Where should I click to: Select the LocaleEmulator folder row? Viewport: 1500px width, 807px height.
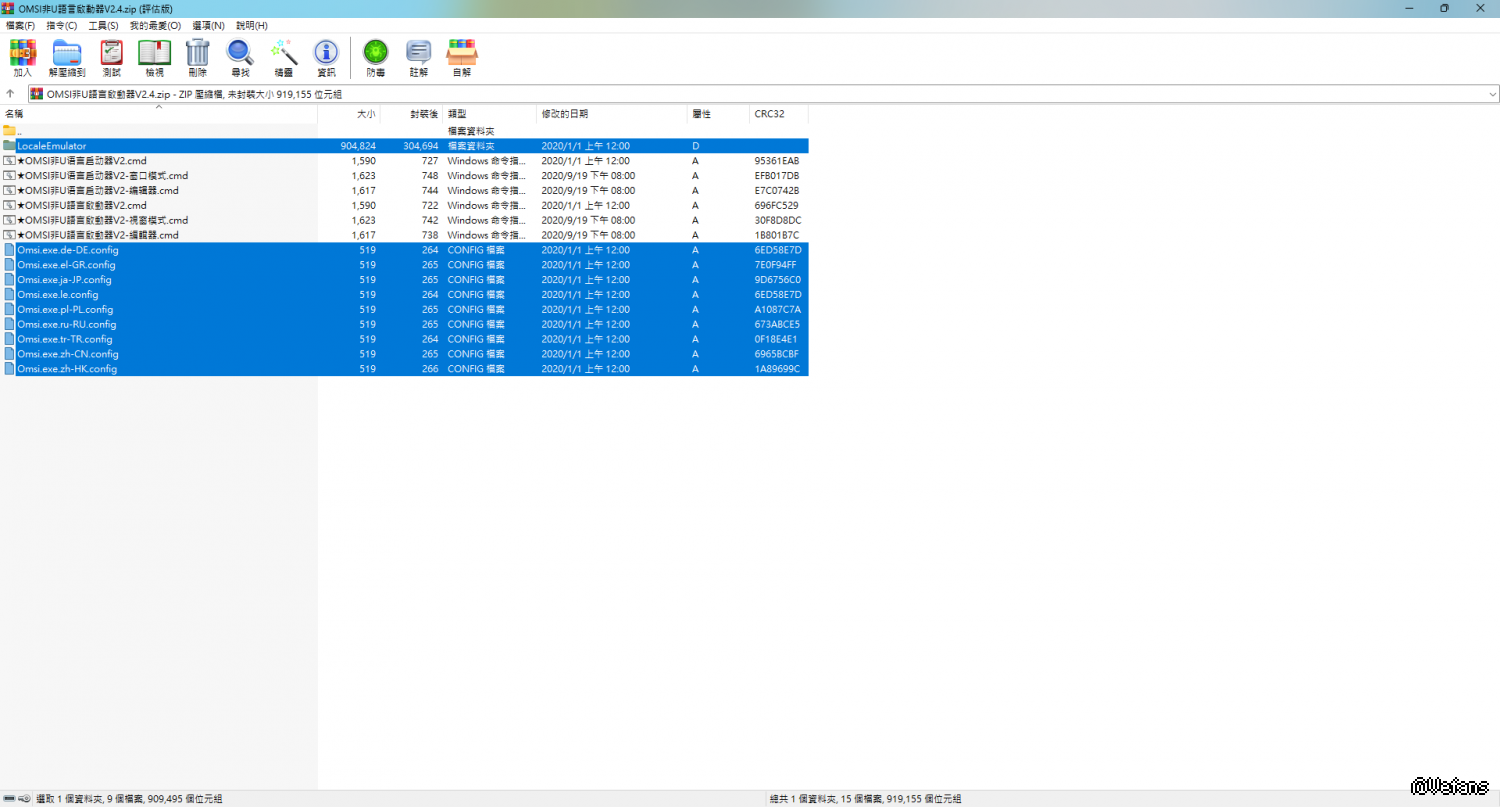(x=52, y=146)
